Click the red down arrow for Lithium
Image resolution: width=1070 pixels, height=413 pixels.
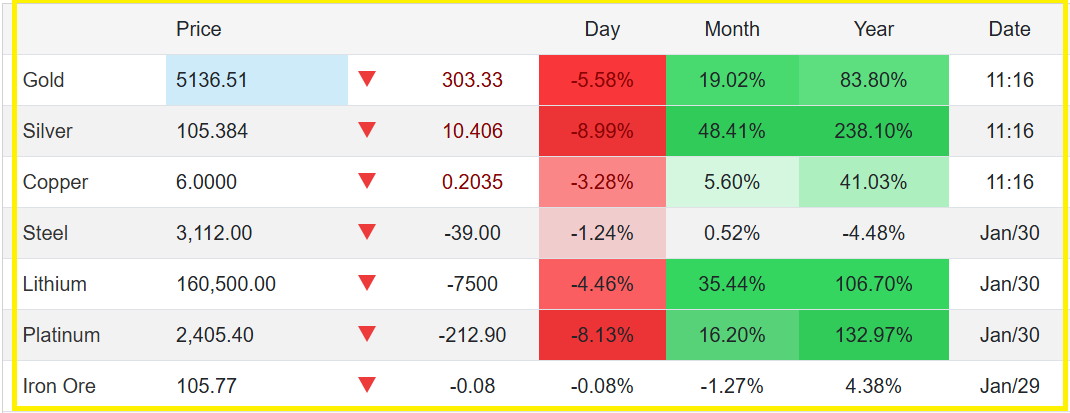click(x=367, y=283)
